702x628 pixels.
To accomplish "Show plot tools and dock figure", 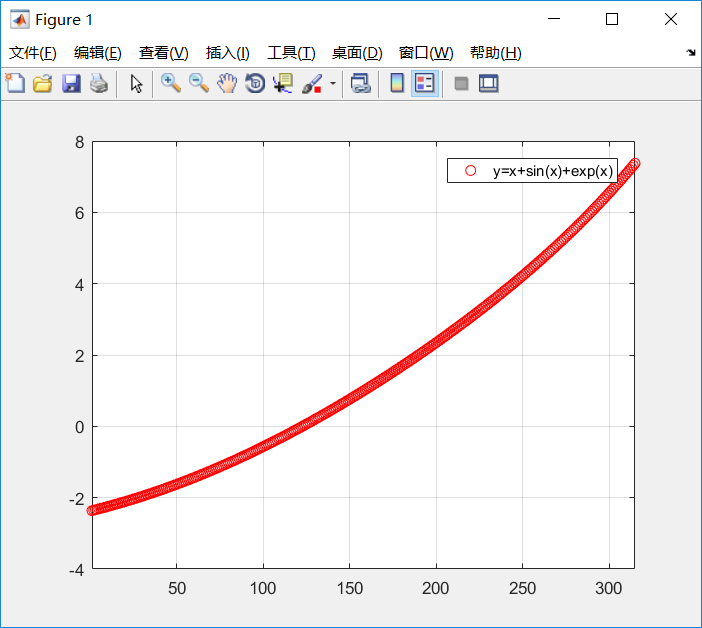I will click(488, 83).
